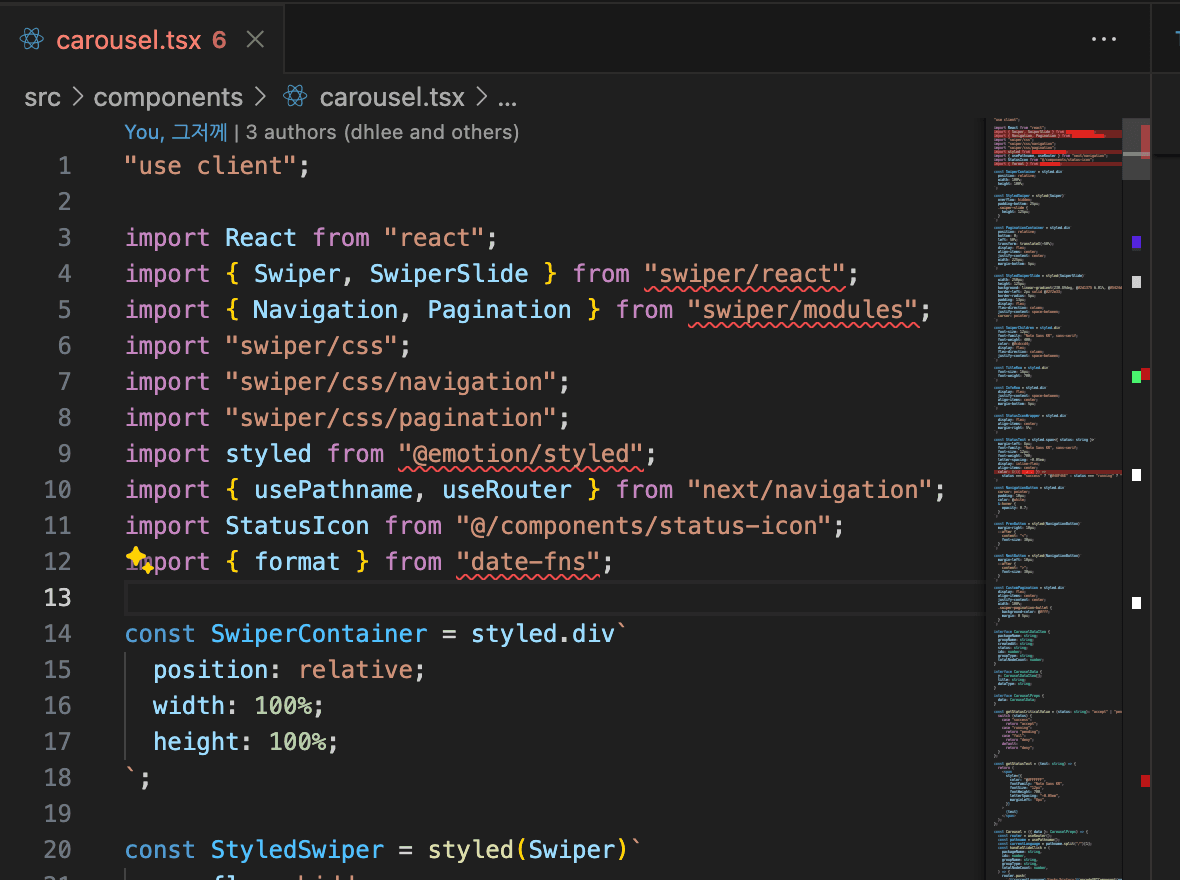Open the src breadcrumb folder dropdown
This screenshot has width=1180, height=880.
pos(43,97)
